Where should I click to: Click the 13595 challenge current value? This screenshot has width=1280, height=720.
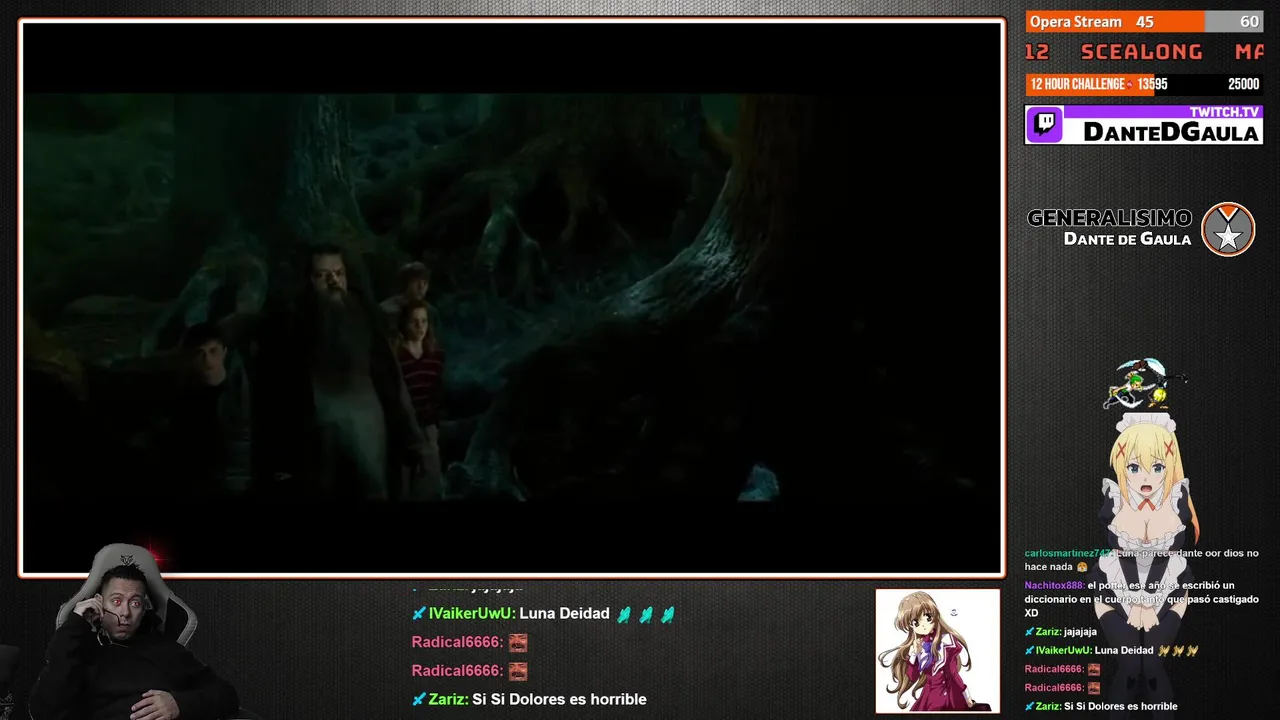1152,84
